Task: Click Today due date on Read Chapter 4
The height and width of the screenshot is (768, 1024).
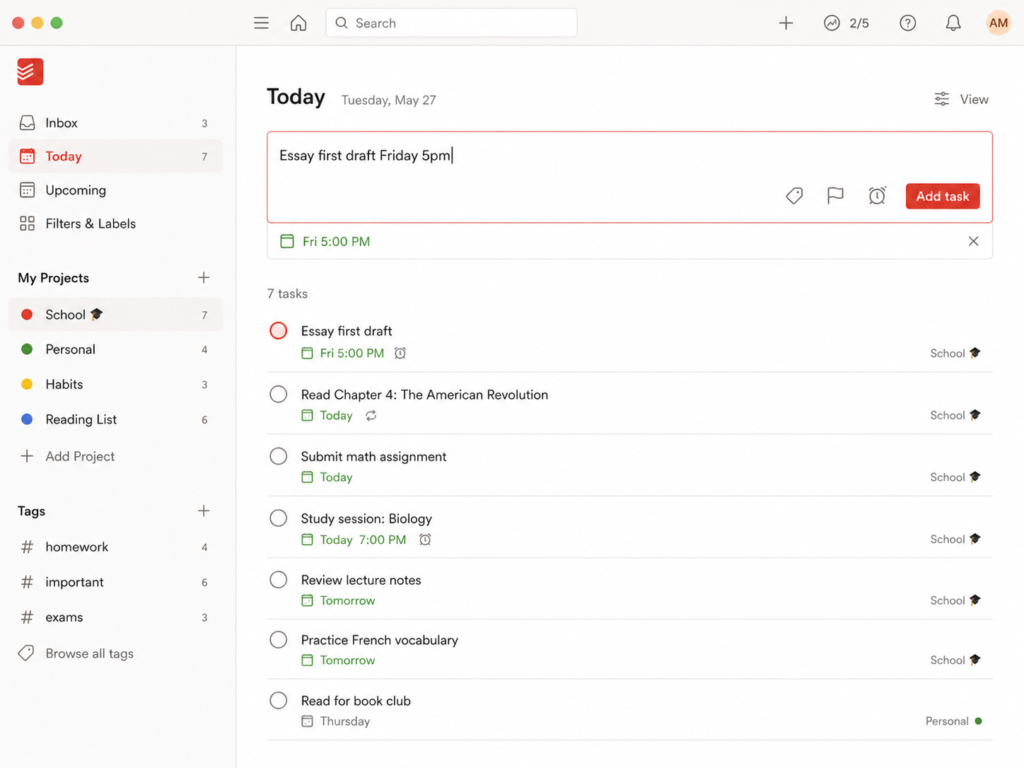Action: click(x=327, y=415)
